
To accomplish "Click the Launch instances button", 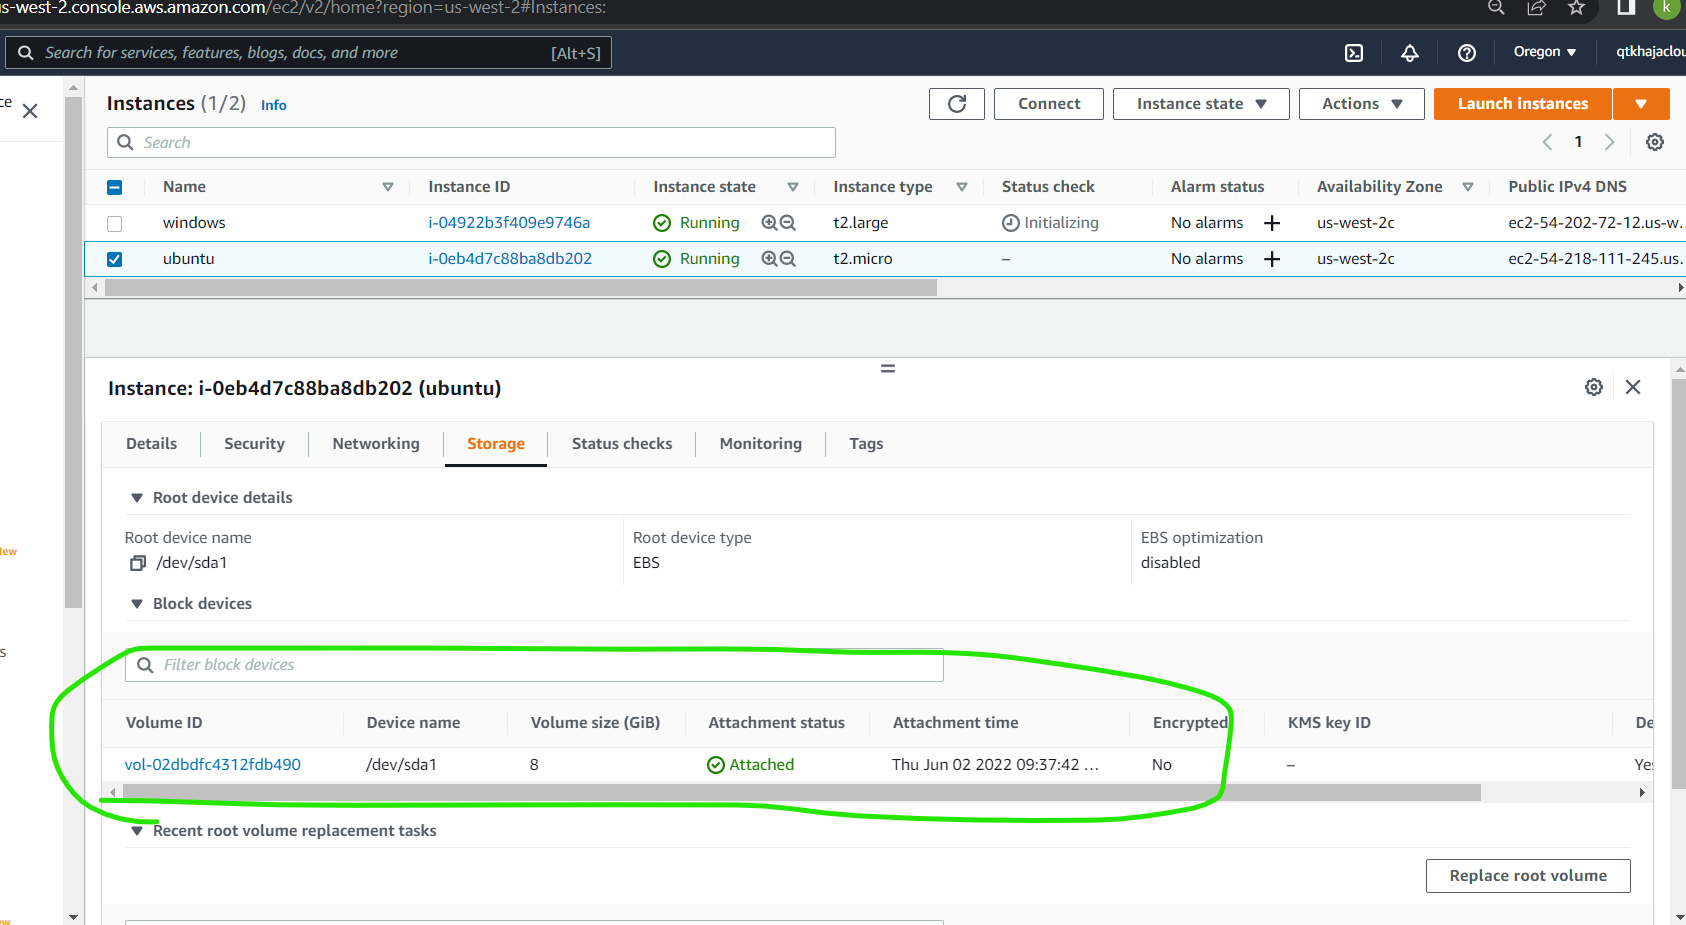I will click(1523, 104).
